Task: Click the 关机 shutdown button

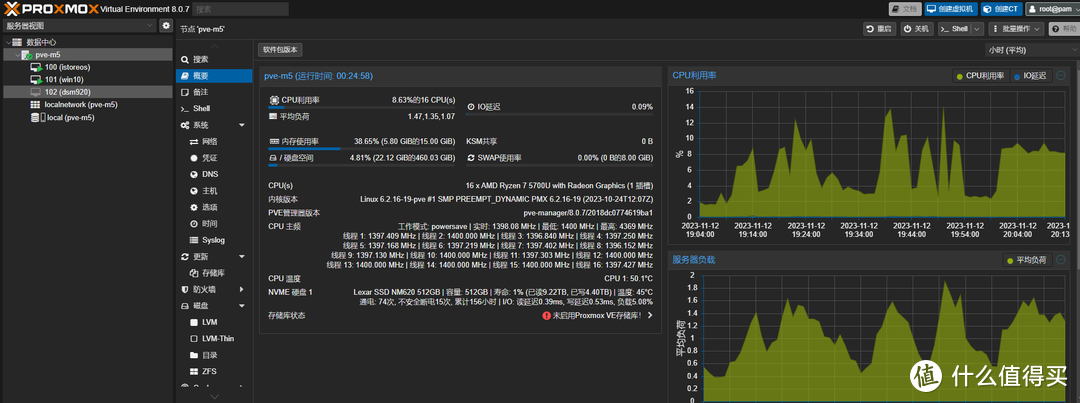Action: (917, 29)
